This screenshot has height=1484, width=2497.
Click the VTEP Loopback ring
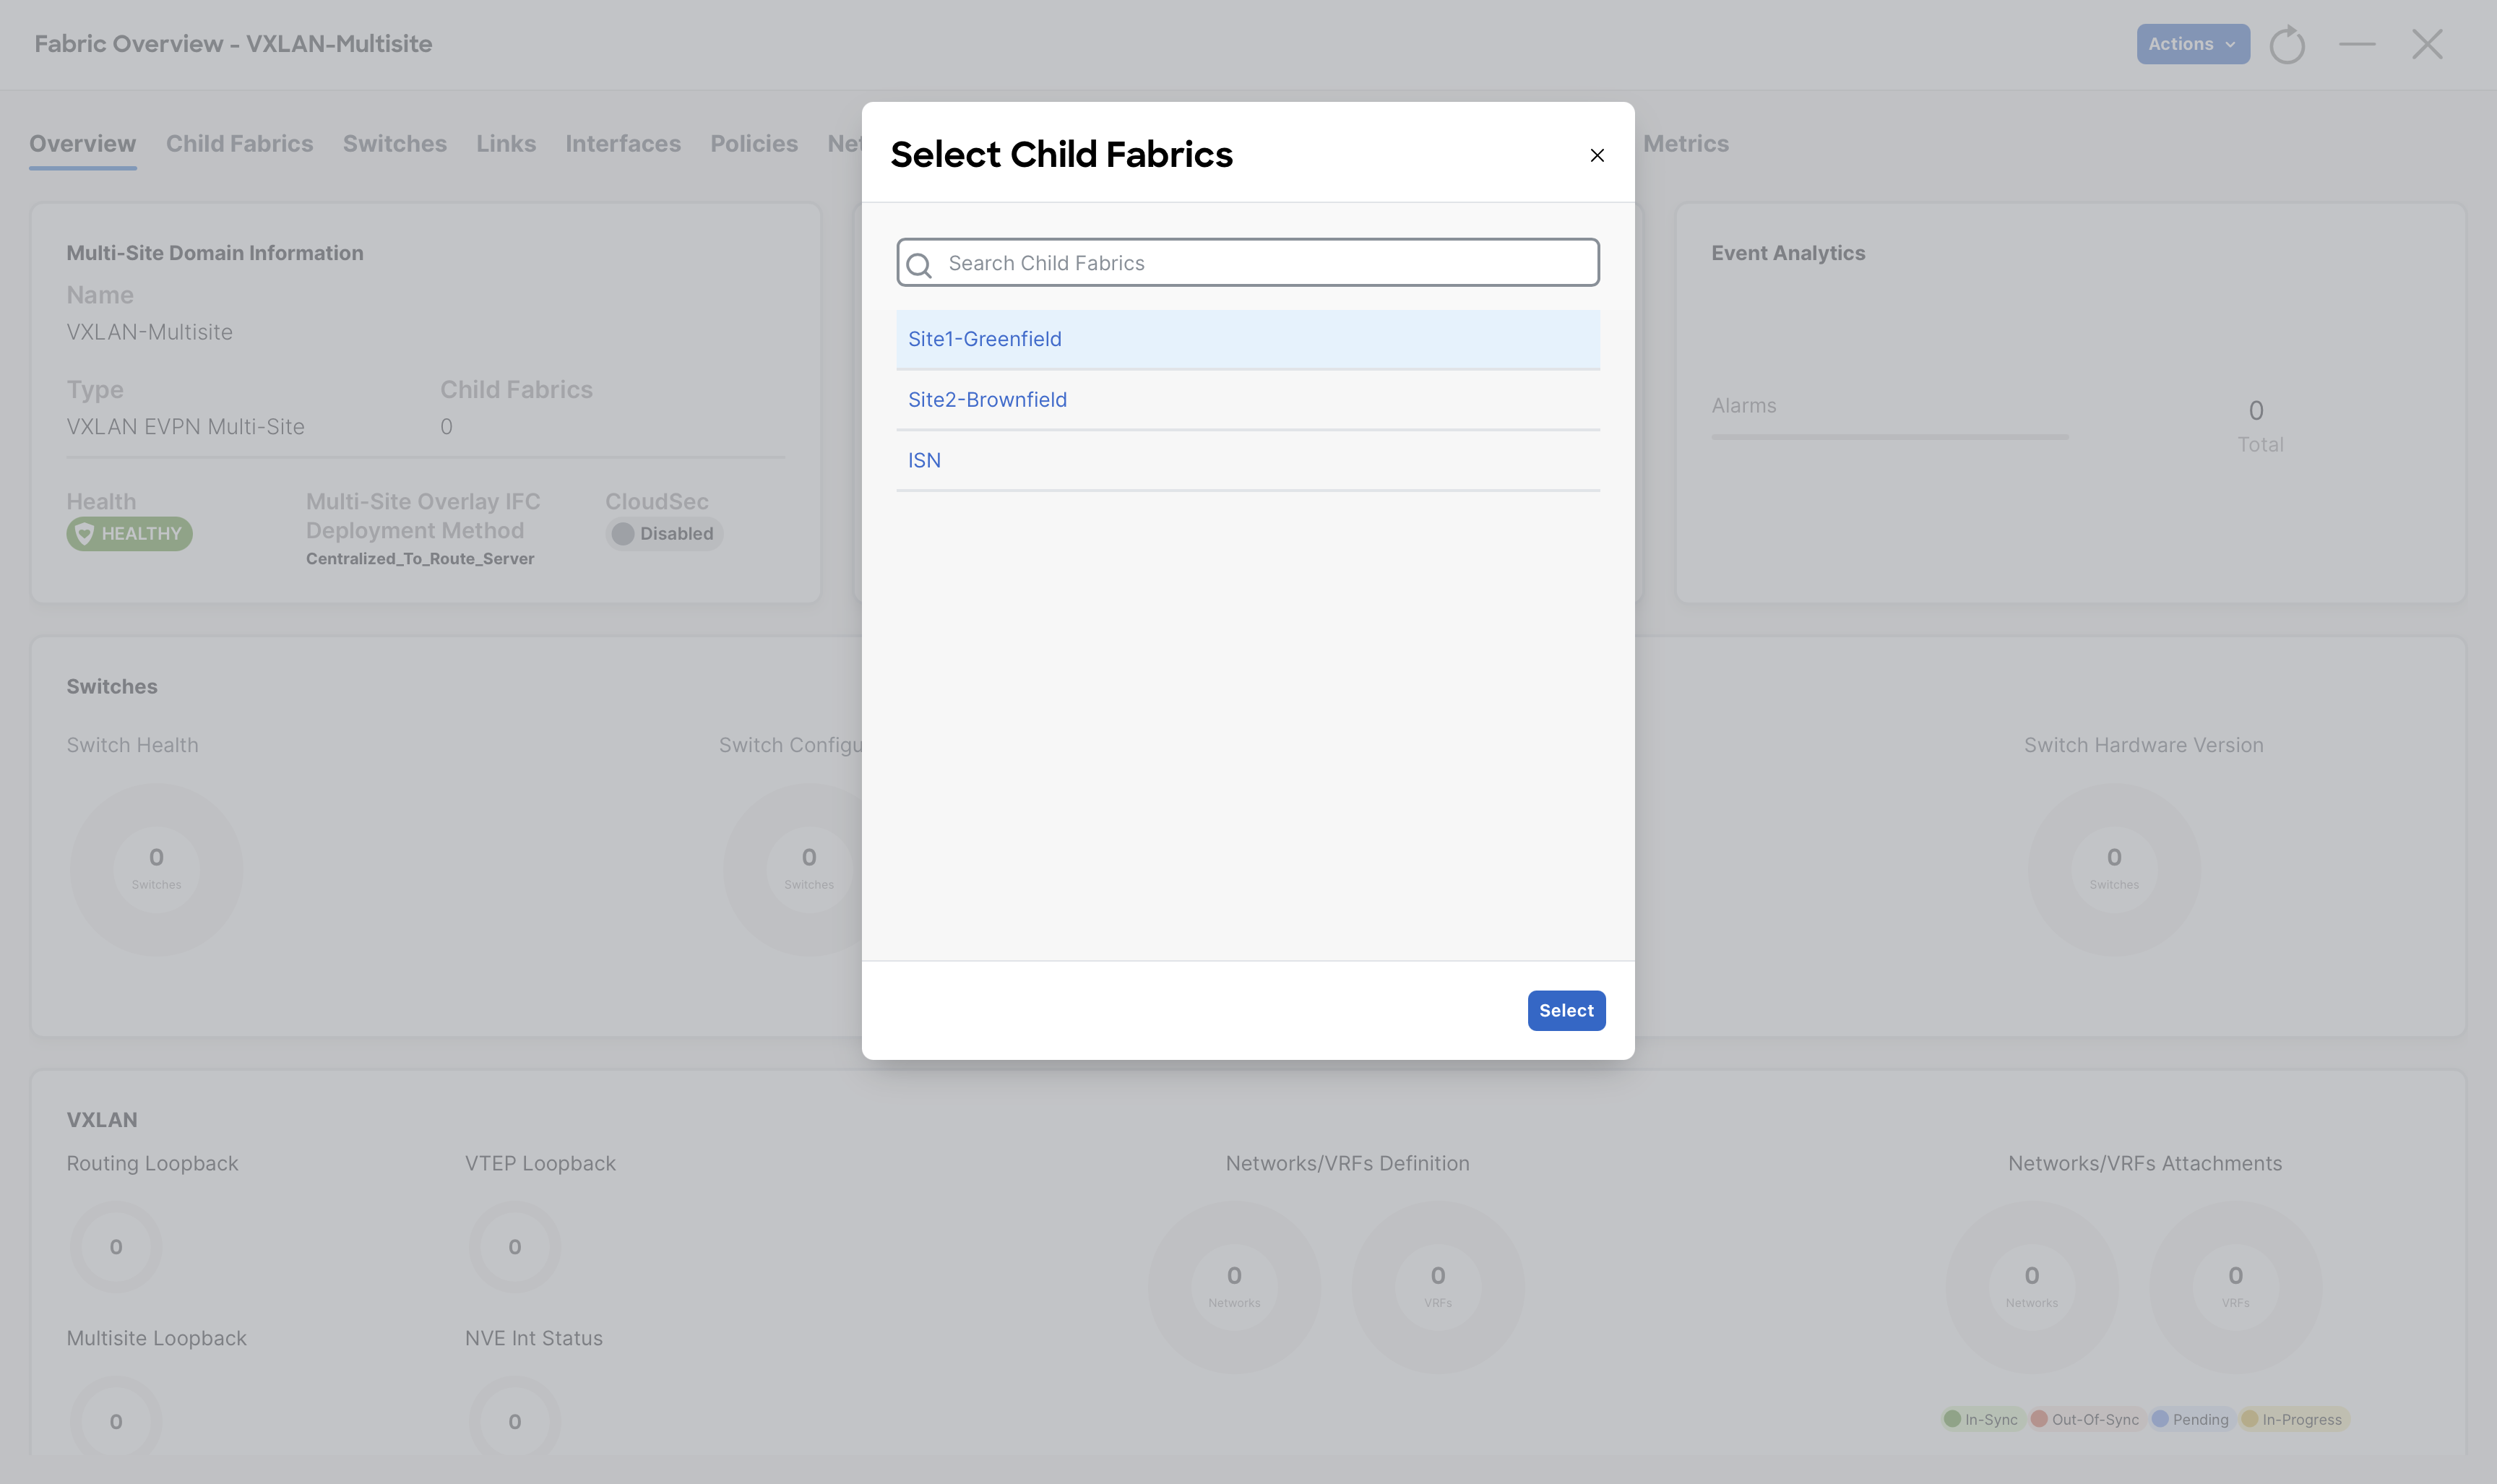click(x=515, y=1247)
